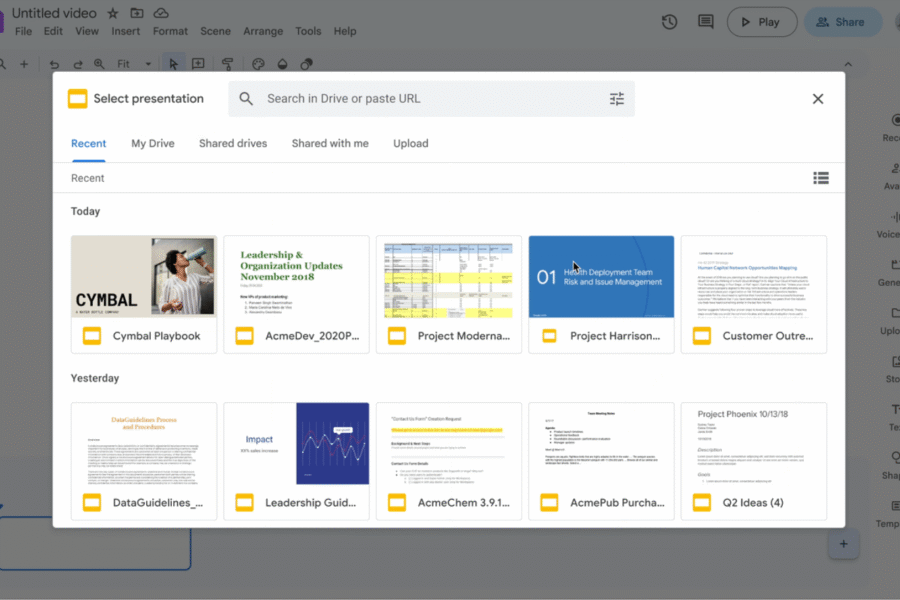Undo the last action

point(53,63)
